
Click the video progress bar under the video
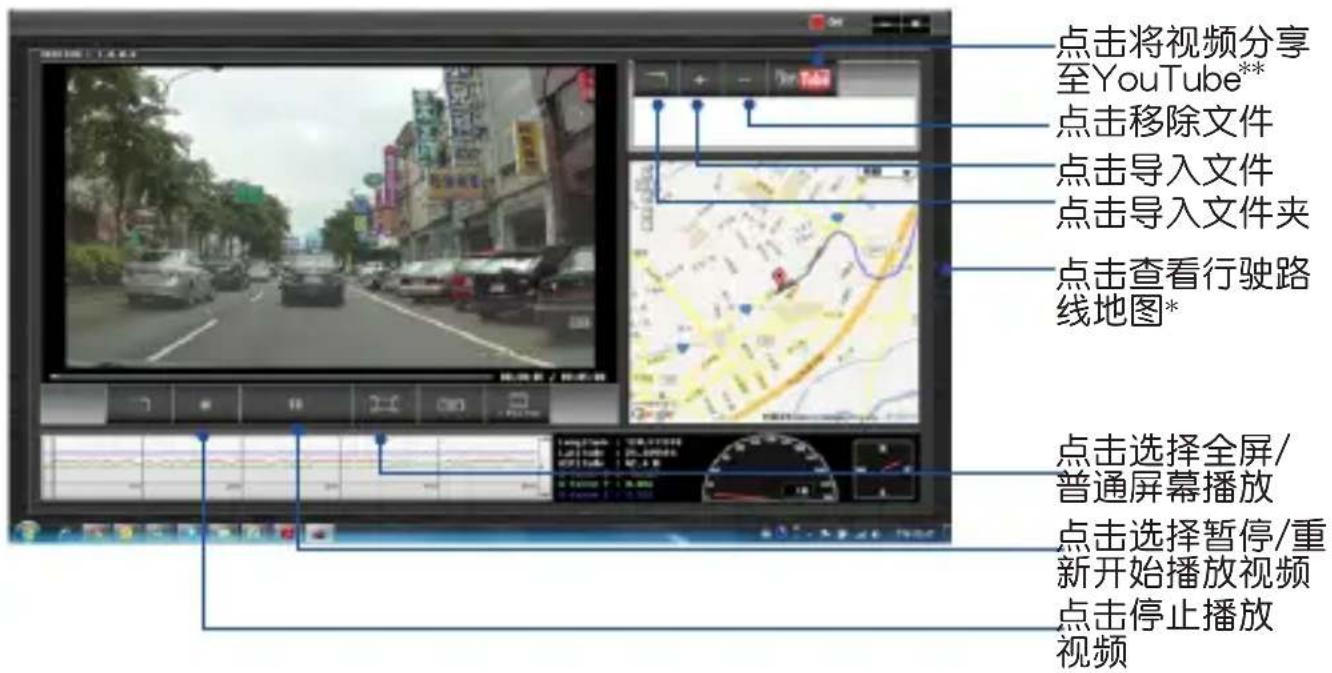270,377
